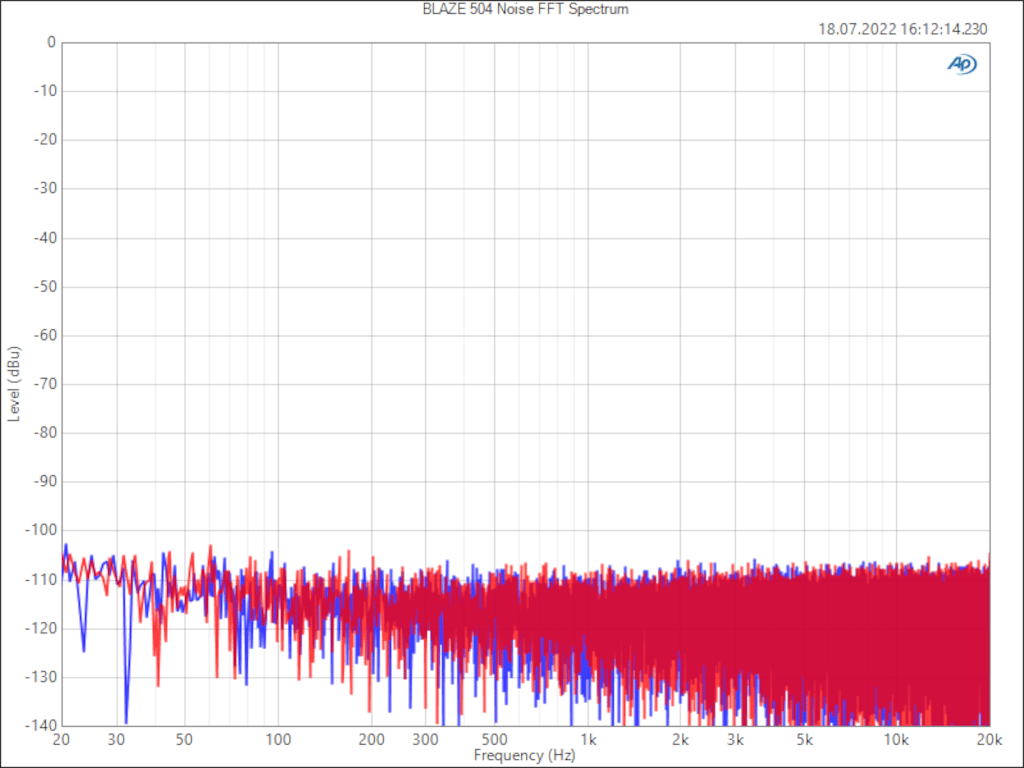Click the timestamp 18.07.2022 16:12:14.230
1024x768 pixels.
903,29
